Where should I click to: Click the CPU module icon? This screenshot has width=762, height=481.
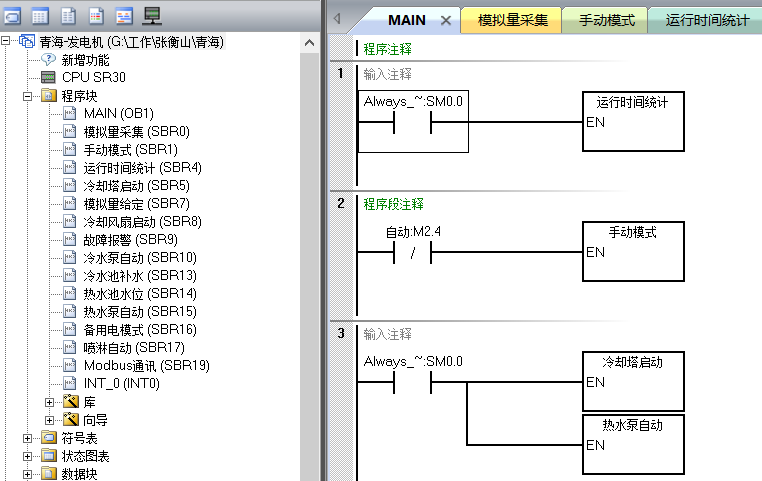pos(48,77)
